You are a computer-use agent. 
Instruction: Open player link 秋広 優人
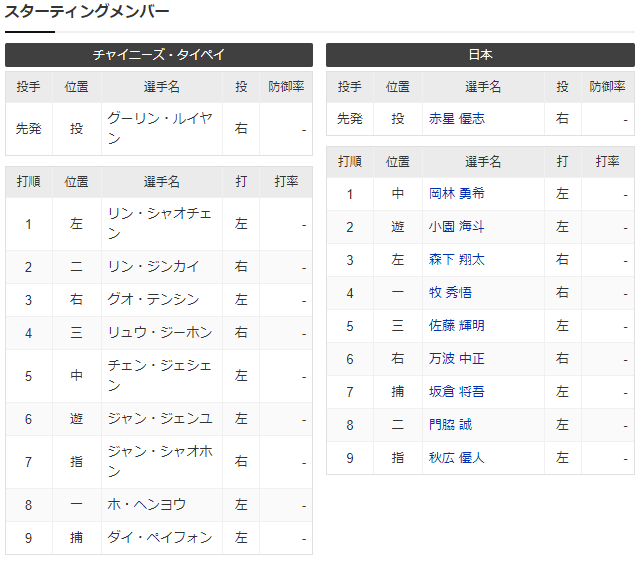[456, 458]
